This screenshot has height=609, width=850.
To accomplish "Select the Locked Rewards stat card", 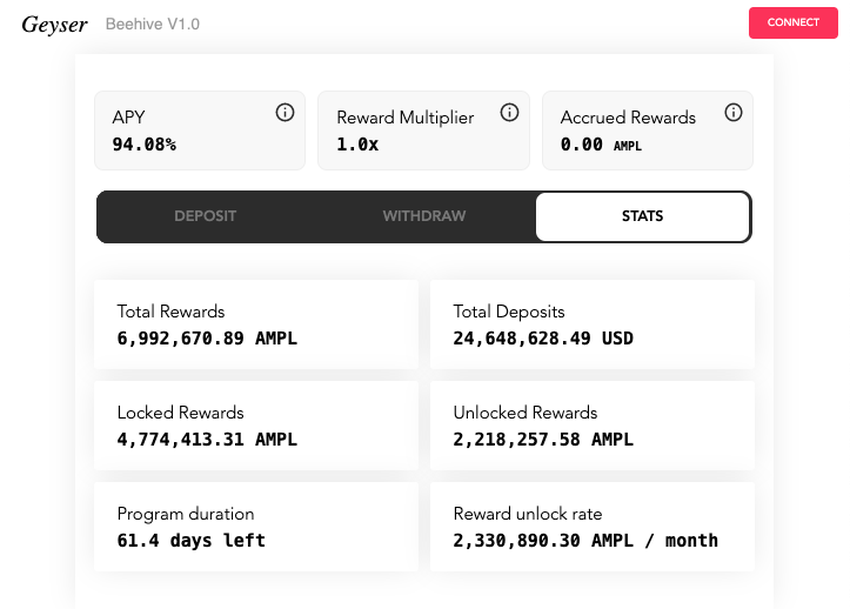I will [256, 426].
